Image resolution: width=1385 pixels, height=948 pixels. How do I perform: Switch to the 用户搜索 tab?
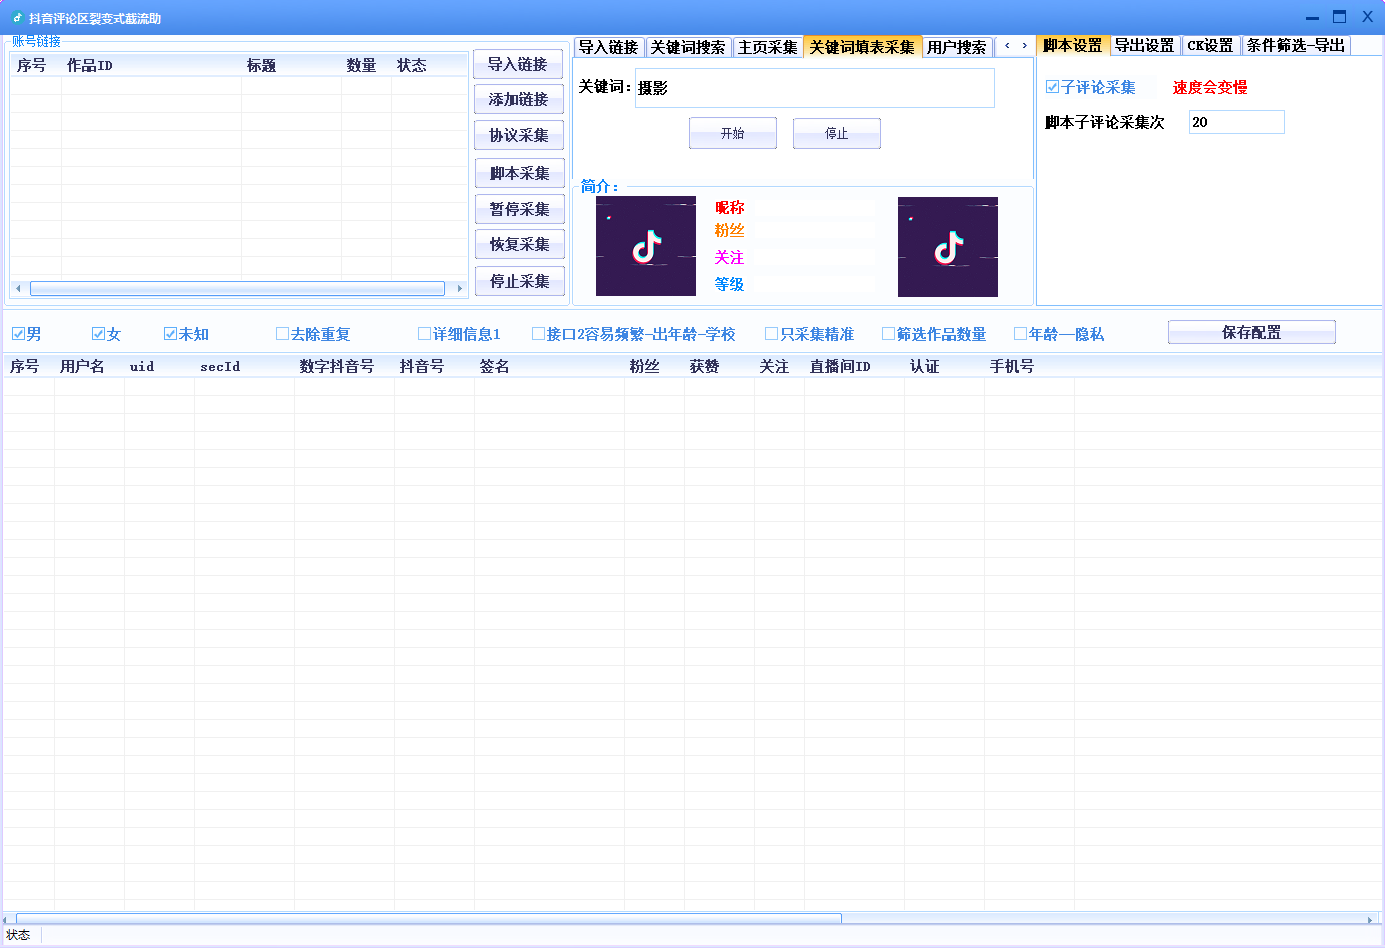[x=959, y=46]
